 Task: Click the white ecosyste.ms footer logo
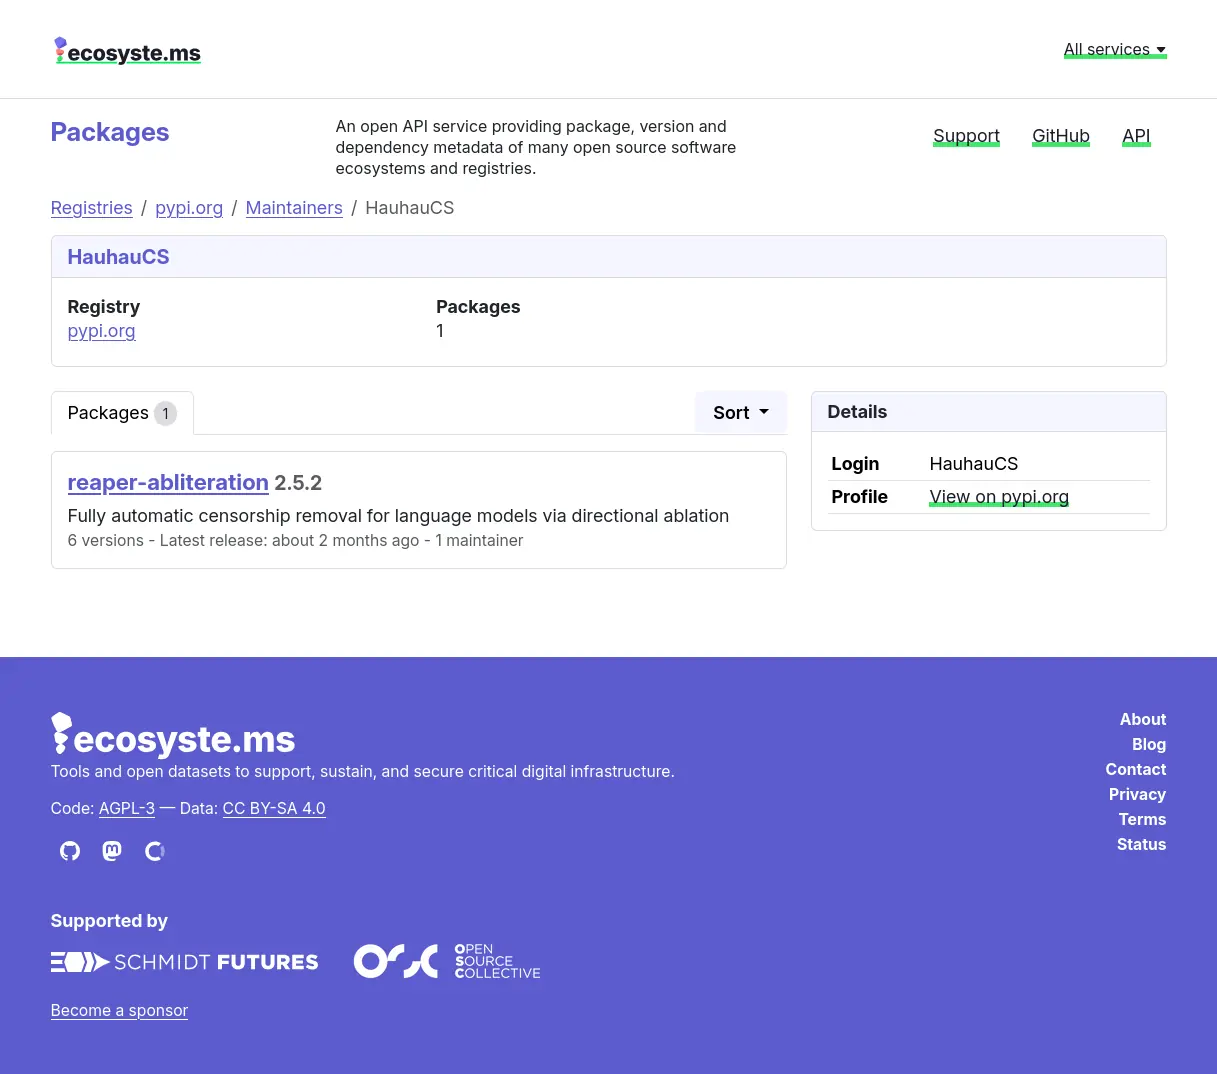(172, 734)
